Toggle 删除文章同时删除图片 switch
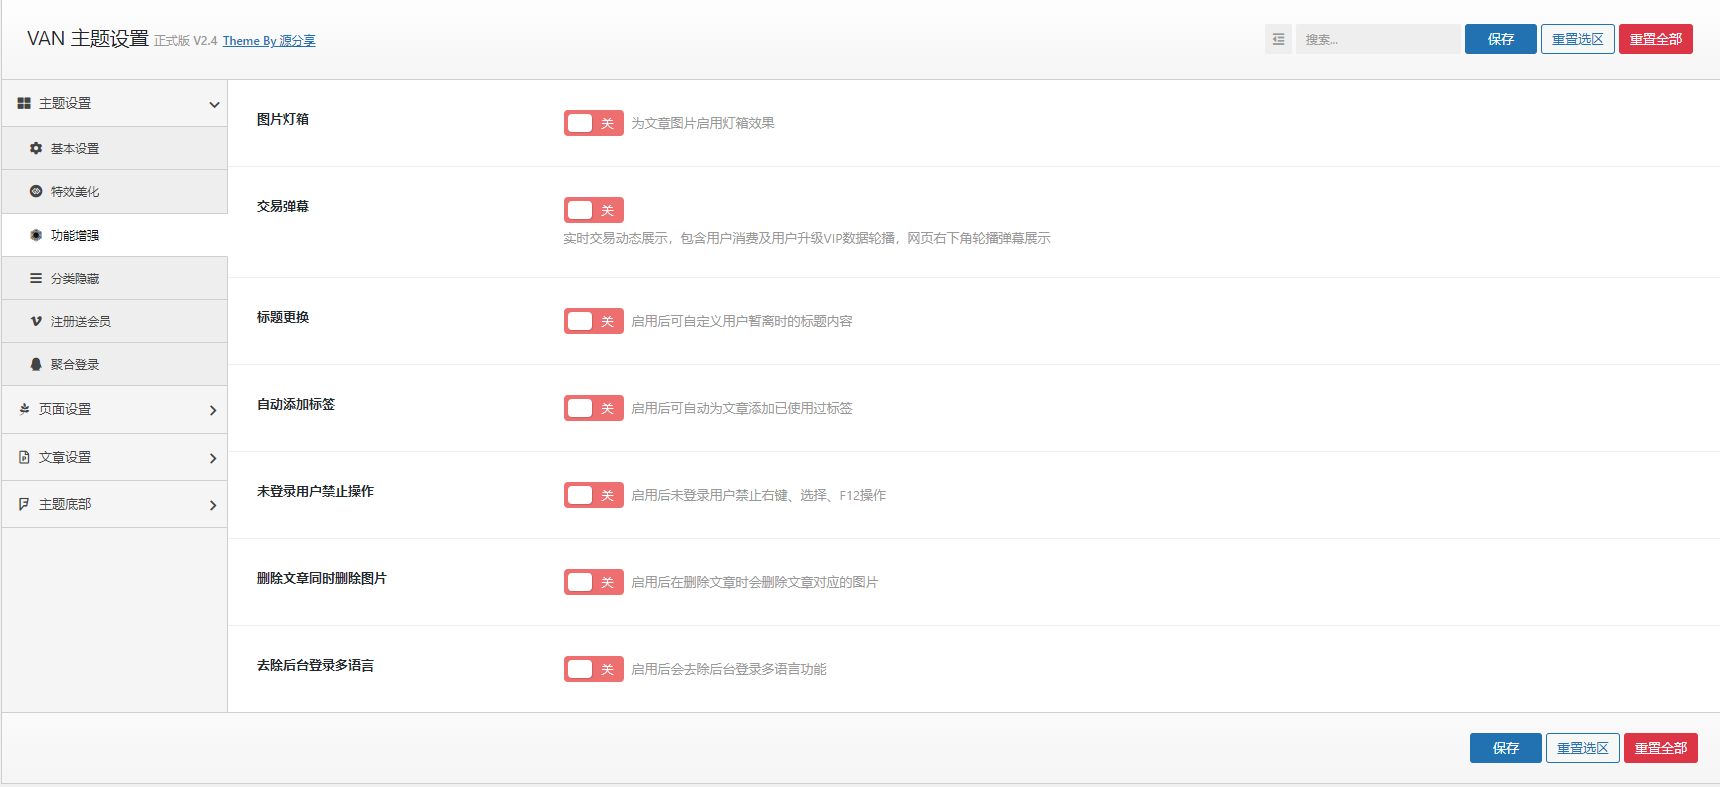Viewport: 1720px width, 787px height. tap(594, 582)
